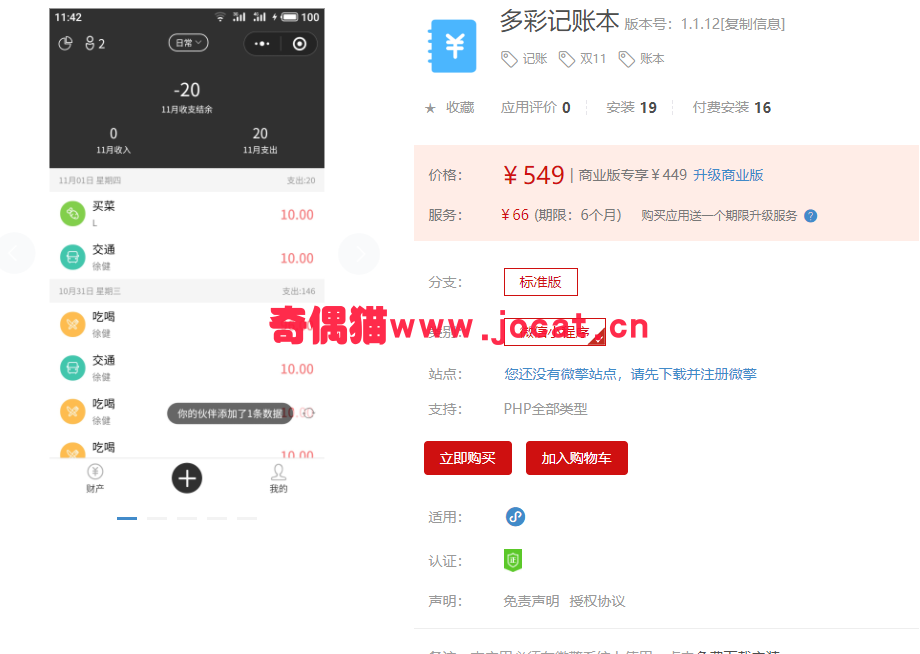Click the star 收藏 favorite button
The image size is (920, 654).
tap(449, 107)
